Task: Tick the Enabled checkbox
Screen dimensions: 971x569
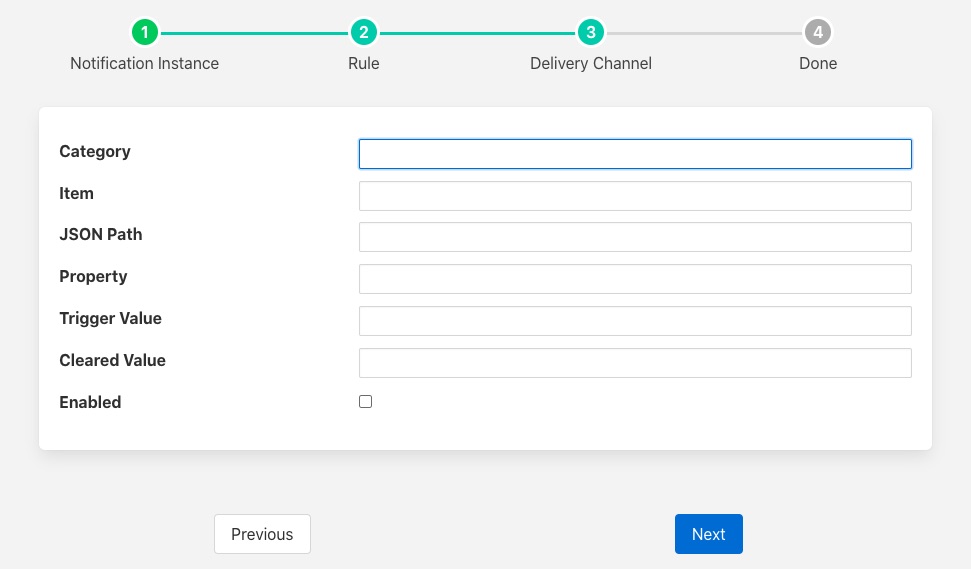Action: pos(366,402)
